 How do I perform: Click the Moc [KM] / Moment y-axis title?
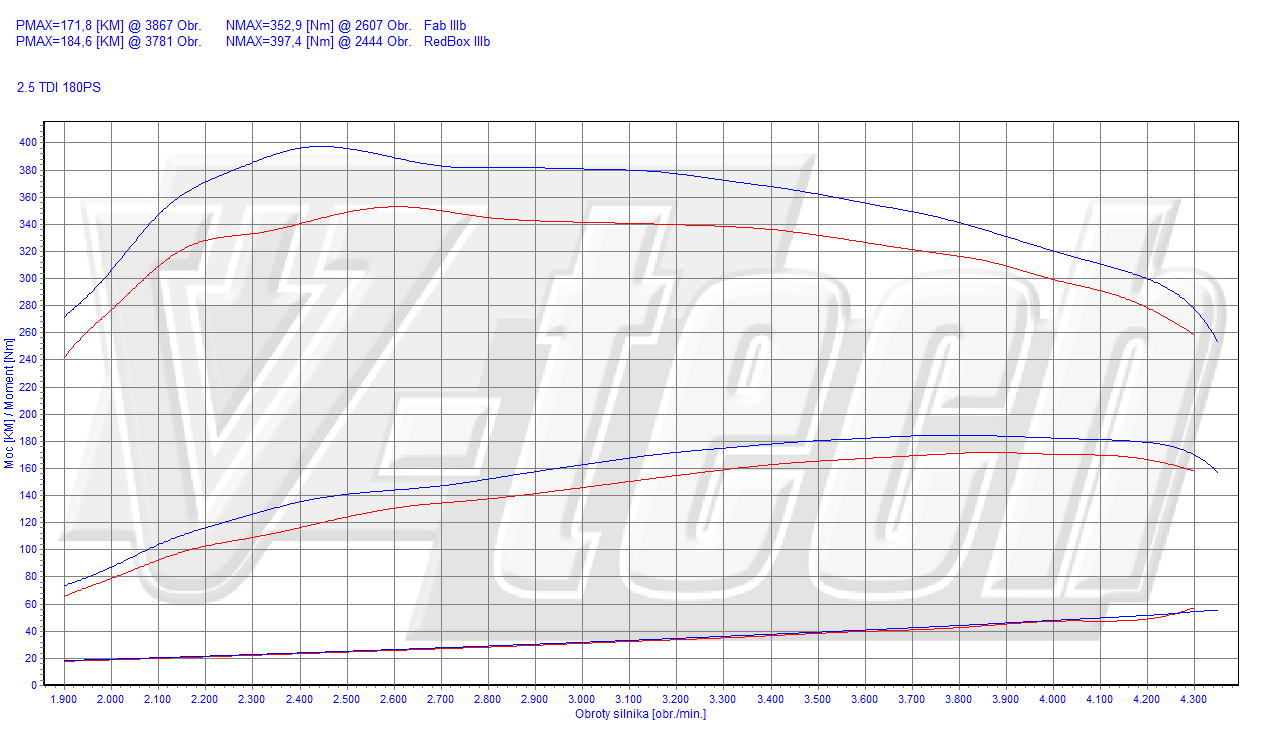click(9, 403)
